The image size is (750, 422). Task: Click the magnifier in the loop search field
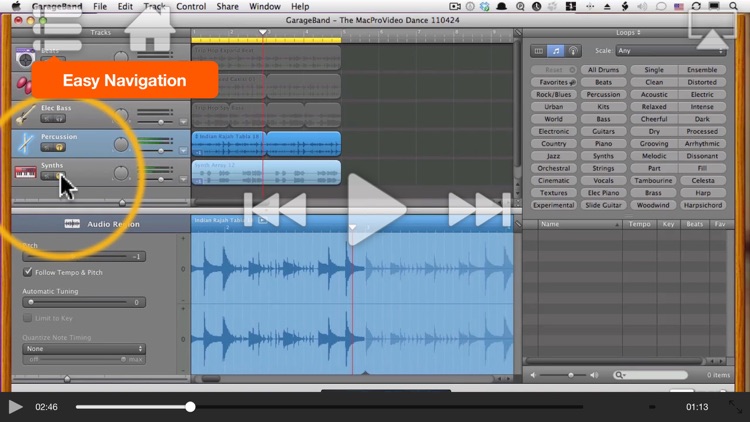619,375
